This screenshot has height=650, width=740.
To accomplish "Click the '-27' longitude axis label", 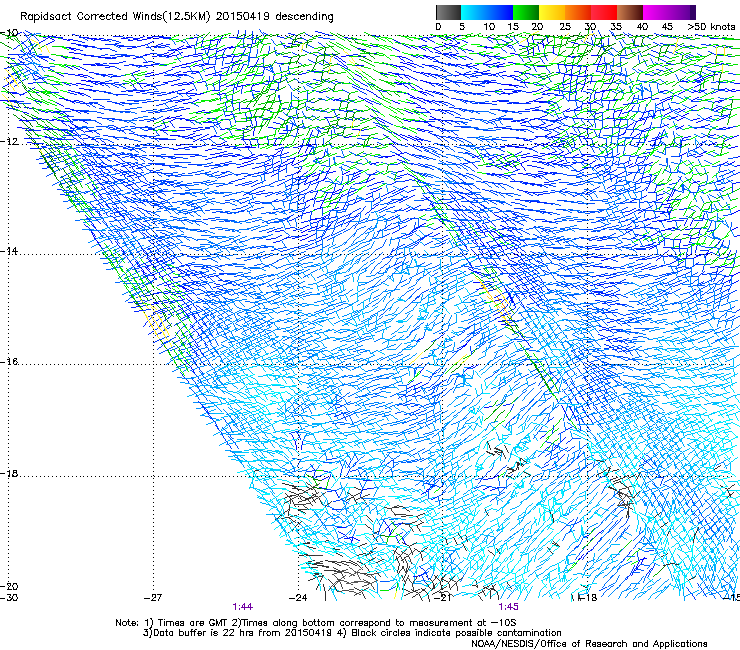I will [x=153, y=598].
